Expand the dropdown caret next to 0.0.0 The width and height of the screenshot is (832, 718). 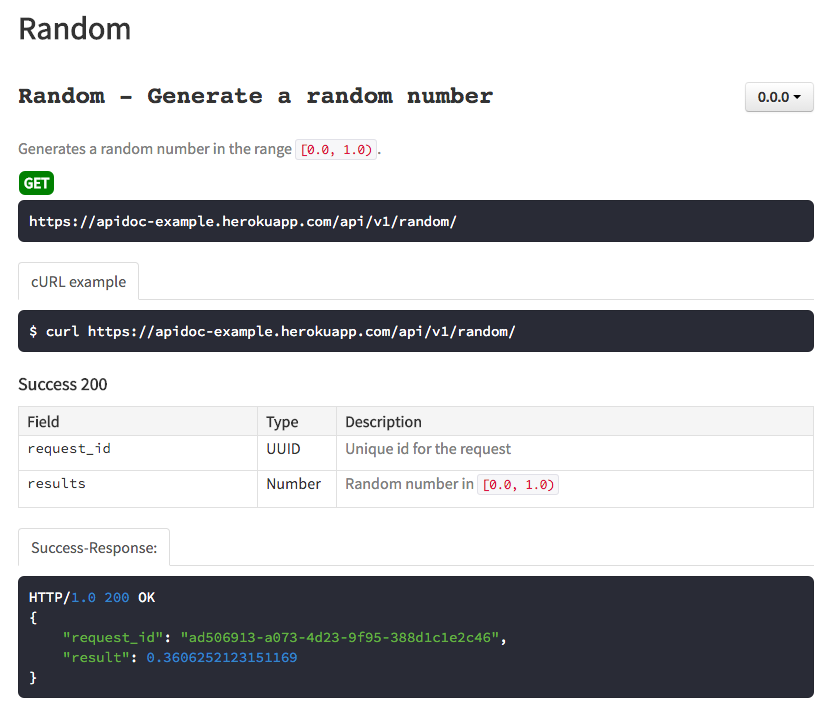tap(797, 96)
